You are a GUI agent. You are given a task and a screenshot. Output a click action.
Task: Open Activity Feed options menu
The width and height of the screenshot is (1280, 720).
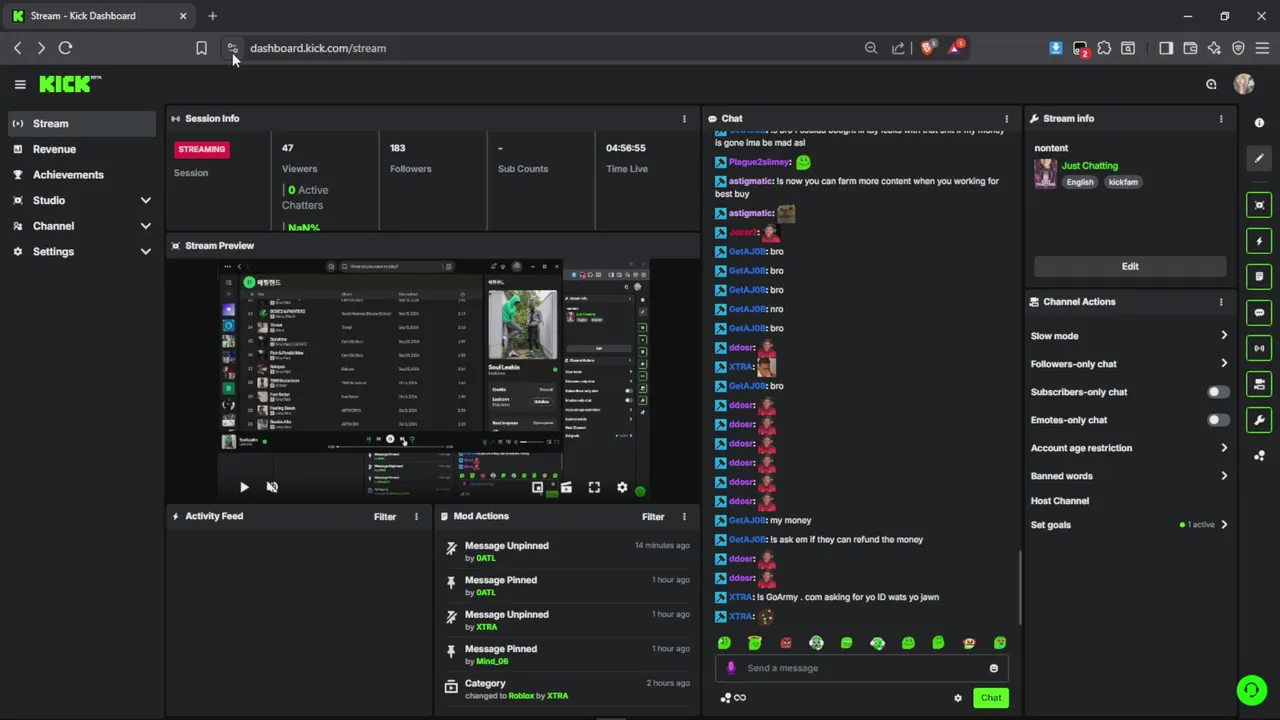(416, 517)
